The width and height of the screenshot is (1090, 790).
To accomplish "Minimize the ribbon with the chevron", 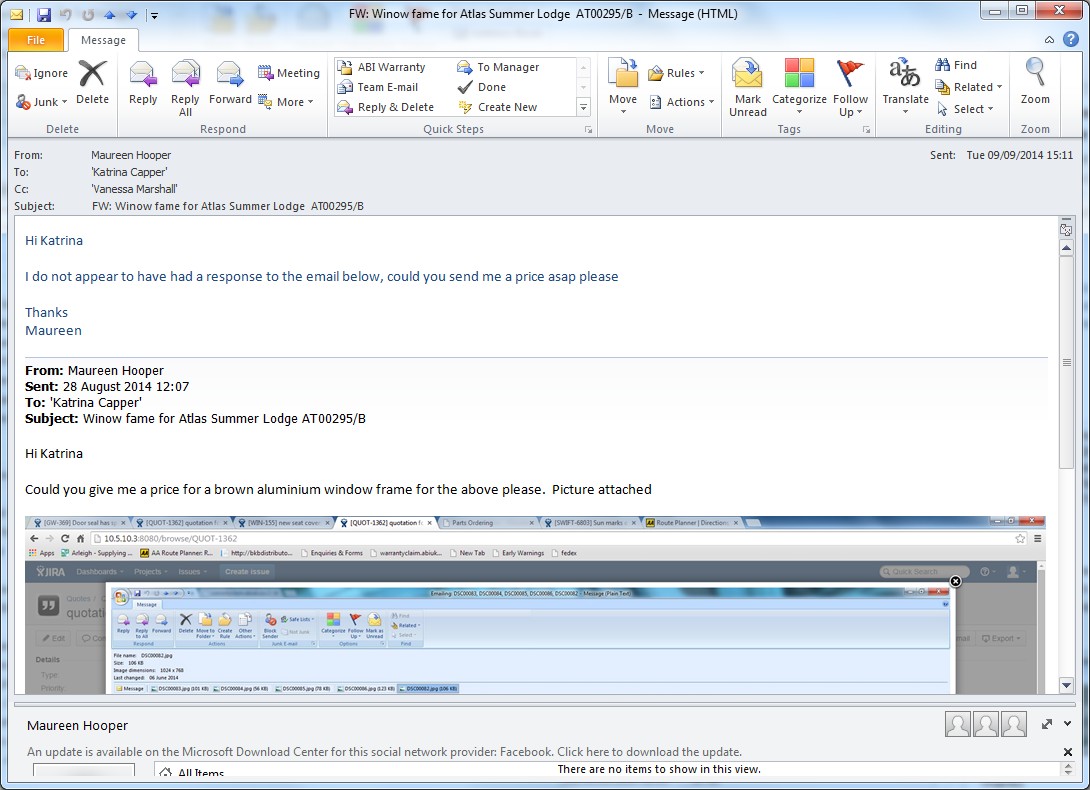I will 1049,40.
